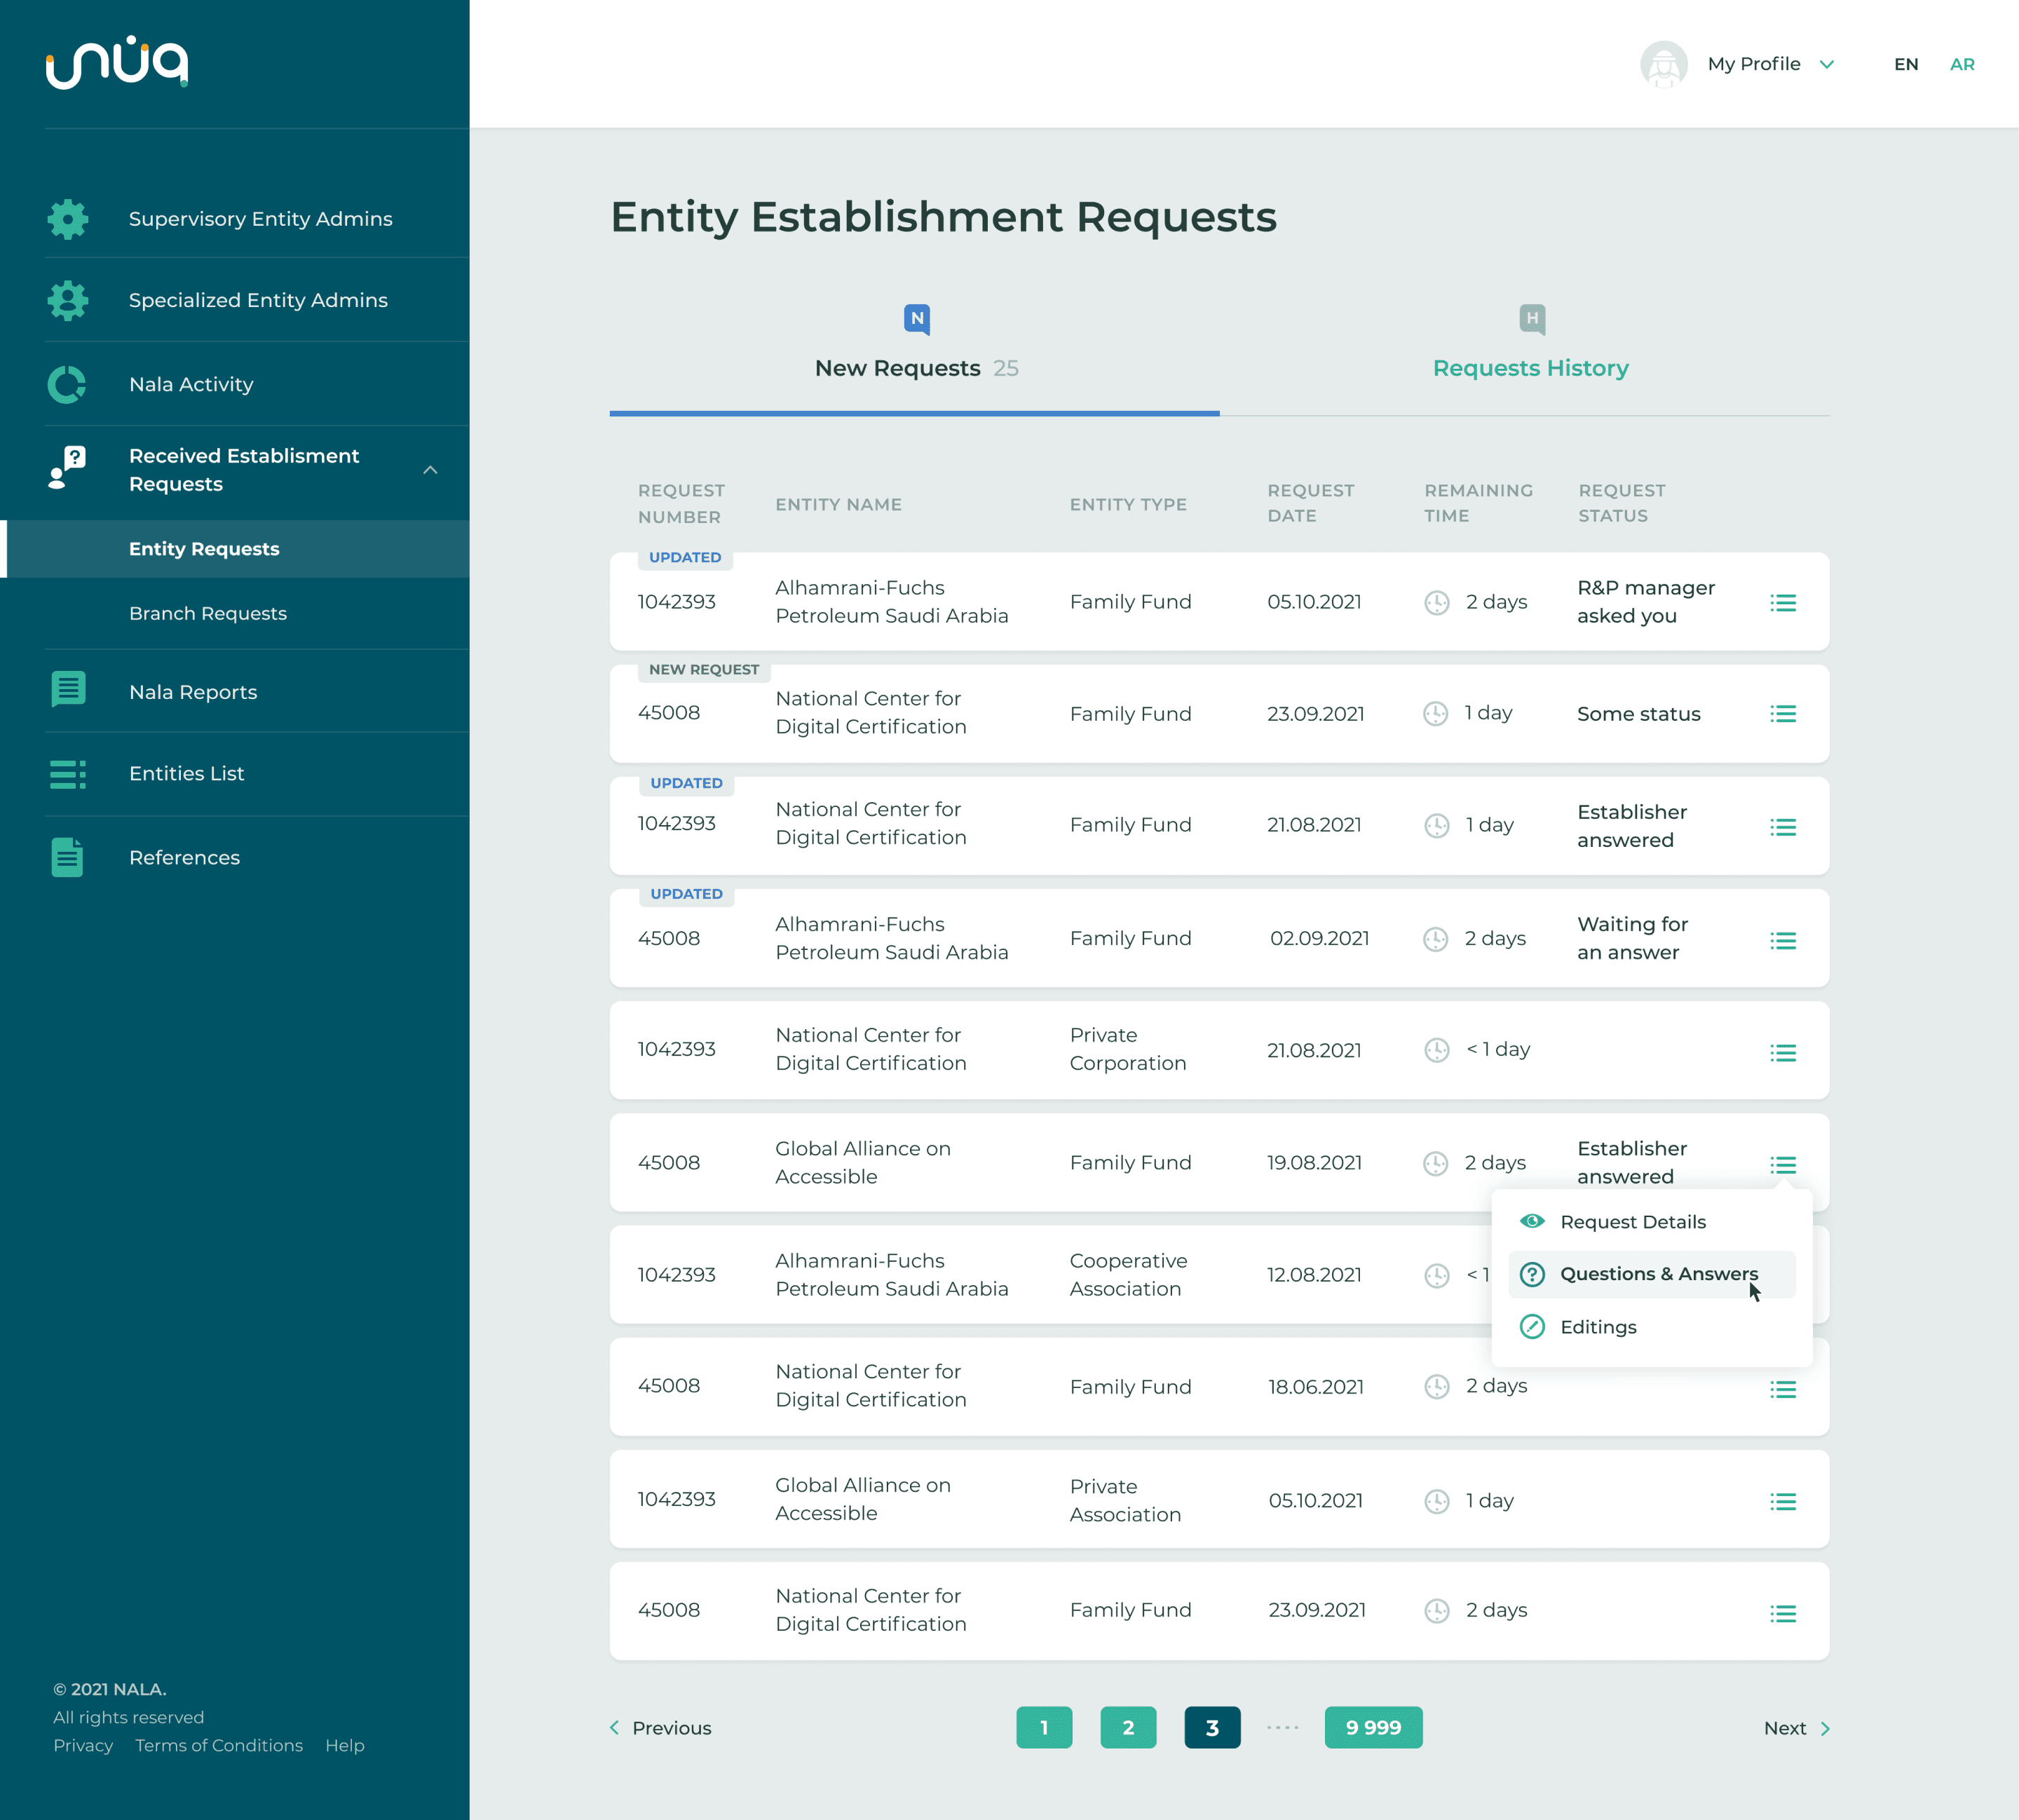Switch the language to AR
Image resolution: width=2019 pixels, height=1820 pixels.
(x=1962, y=64)
